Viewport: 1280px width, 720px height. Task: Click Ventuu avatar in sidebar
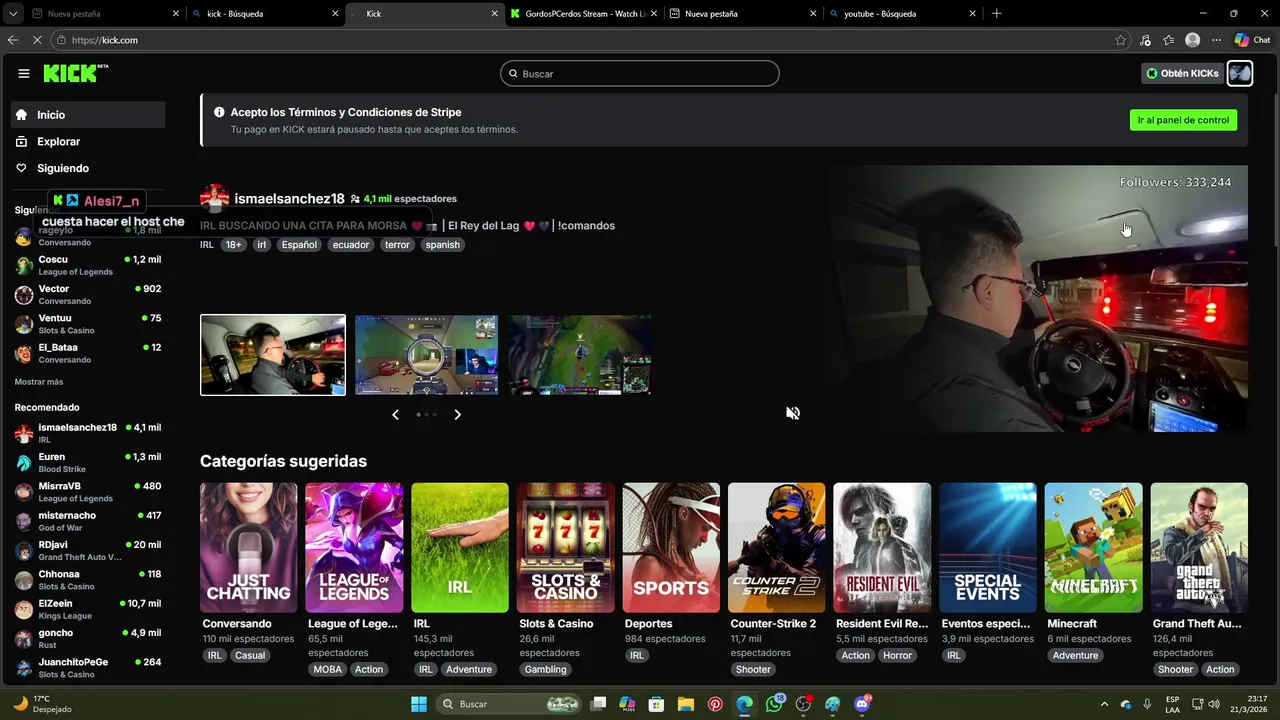point(24,324)
